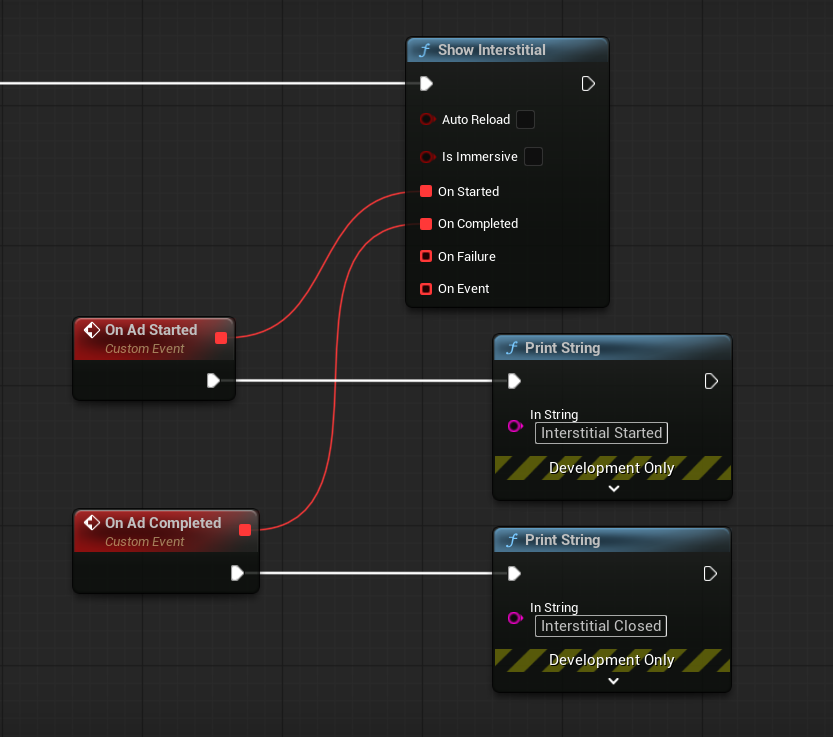The height and width of the screenshot is (737, 833).
Task: Click the Show Interstitial output execution pin
Action: pyautogui.click(x=588, y=83)
